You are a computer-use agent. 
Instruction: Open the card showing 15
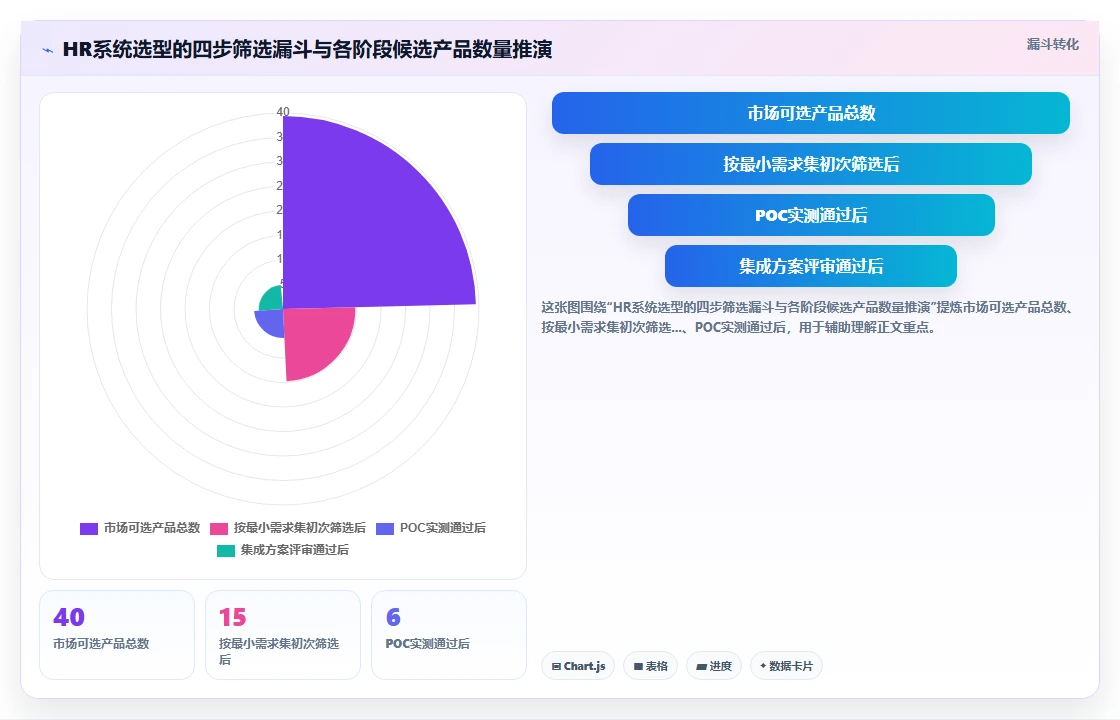click(x=283, y=635)
